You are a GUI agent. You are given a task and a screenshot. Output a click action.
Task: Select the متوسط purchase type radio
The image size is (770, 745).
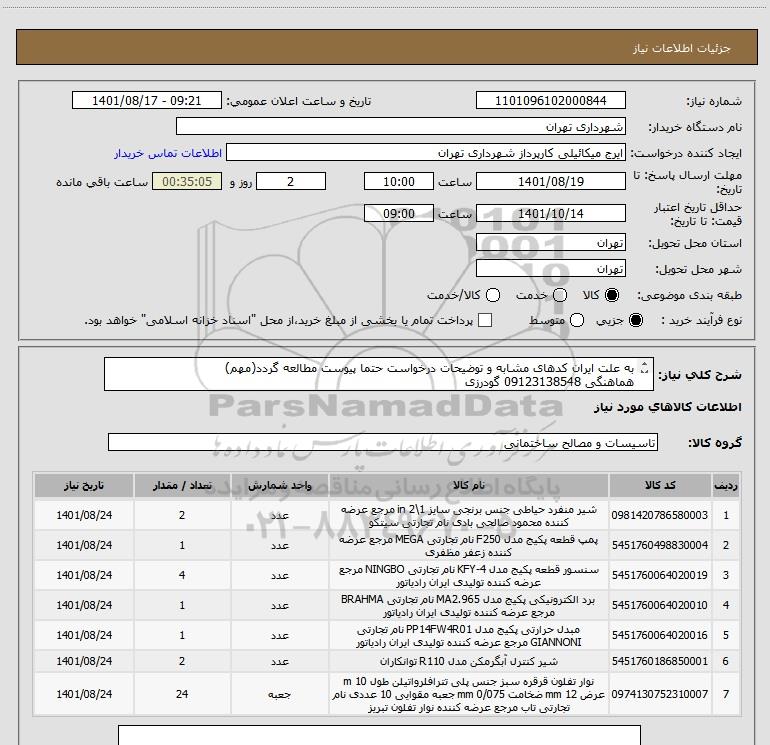coord(577,320)
